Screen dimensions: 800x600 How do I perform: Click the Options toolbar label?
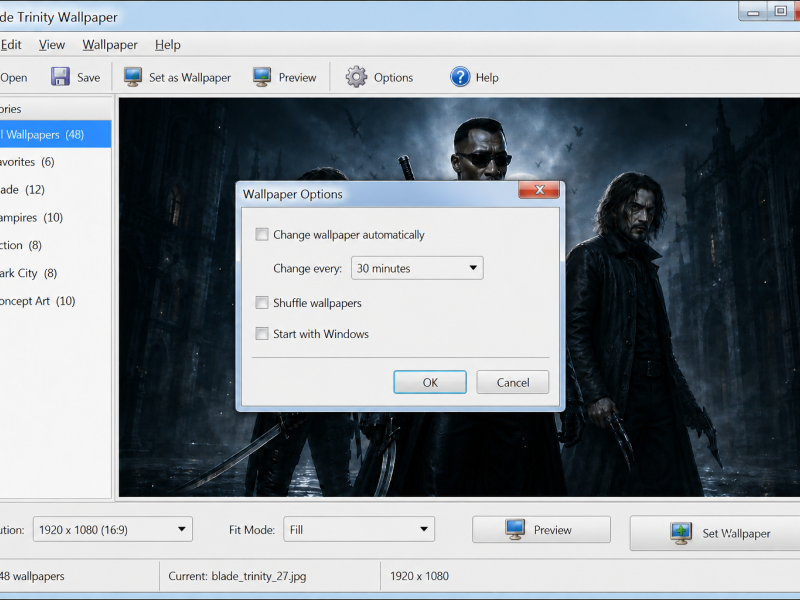[x=393, y=78]
